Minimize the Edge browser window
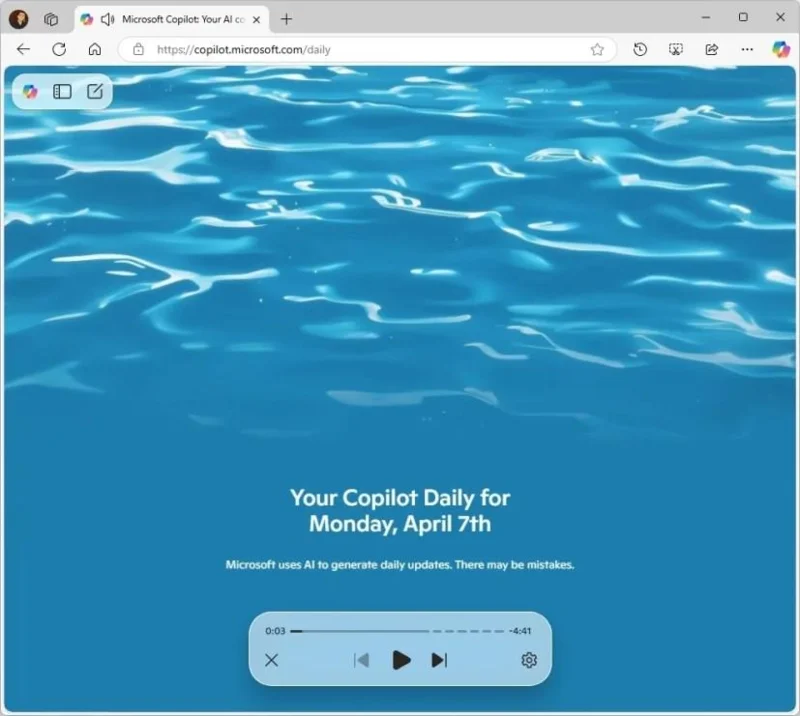 706,17
